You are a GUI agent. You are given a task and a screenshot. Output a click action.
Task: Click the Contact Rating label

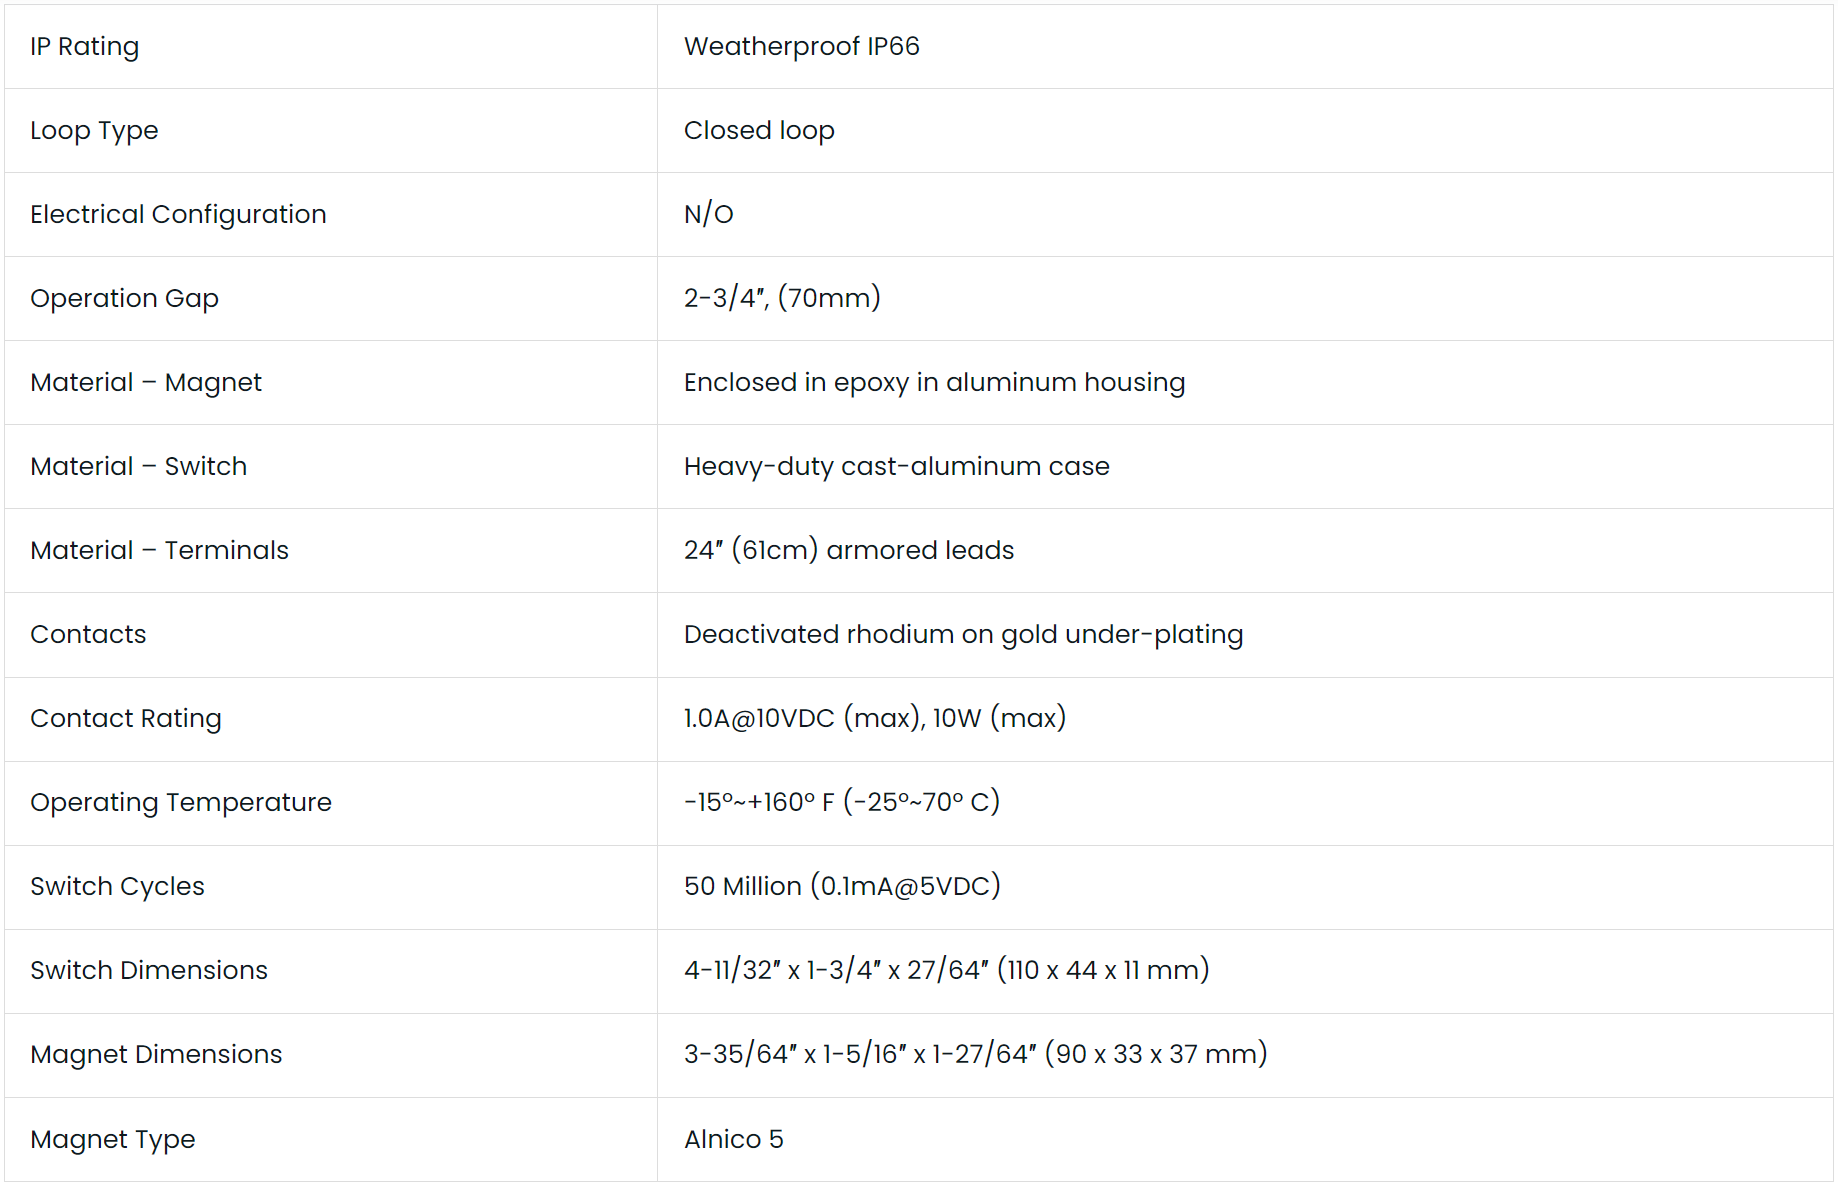pyautogui.click(x=126, y=719)
